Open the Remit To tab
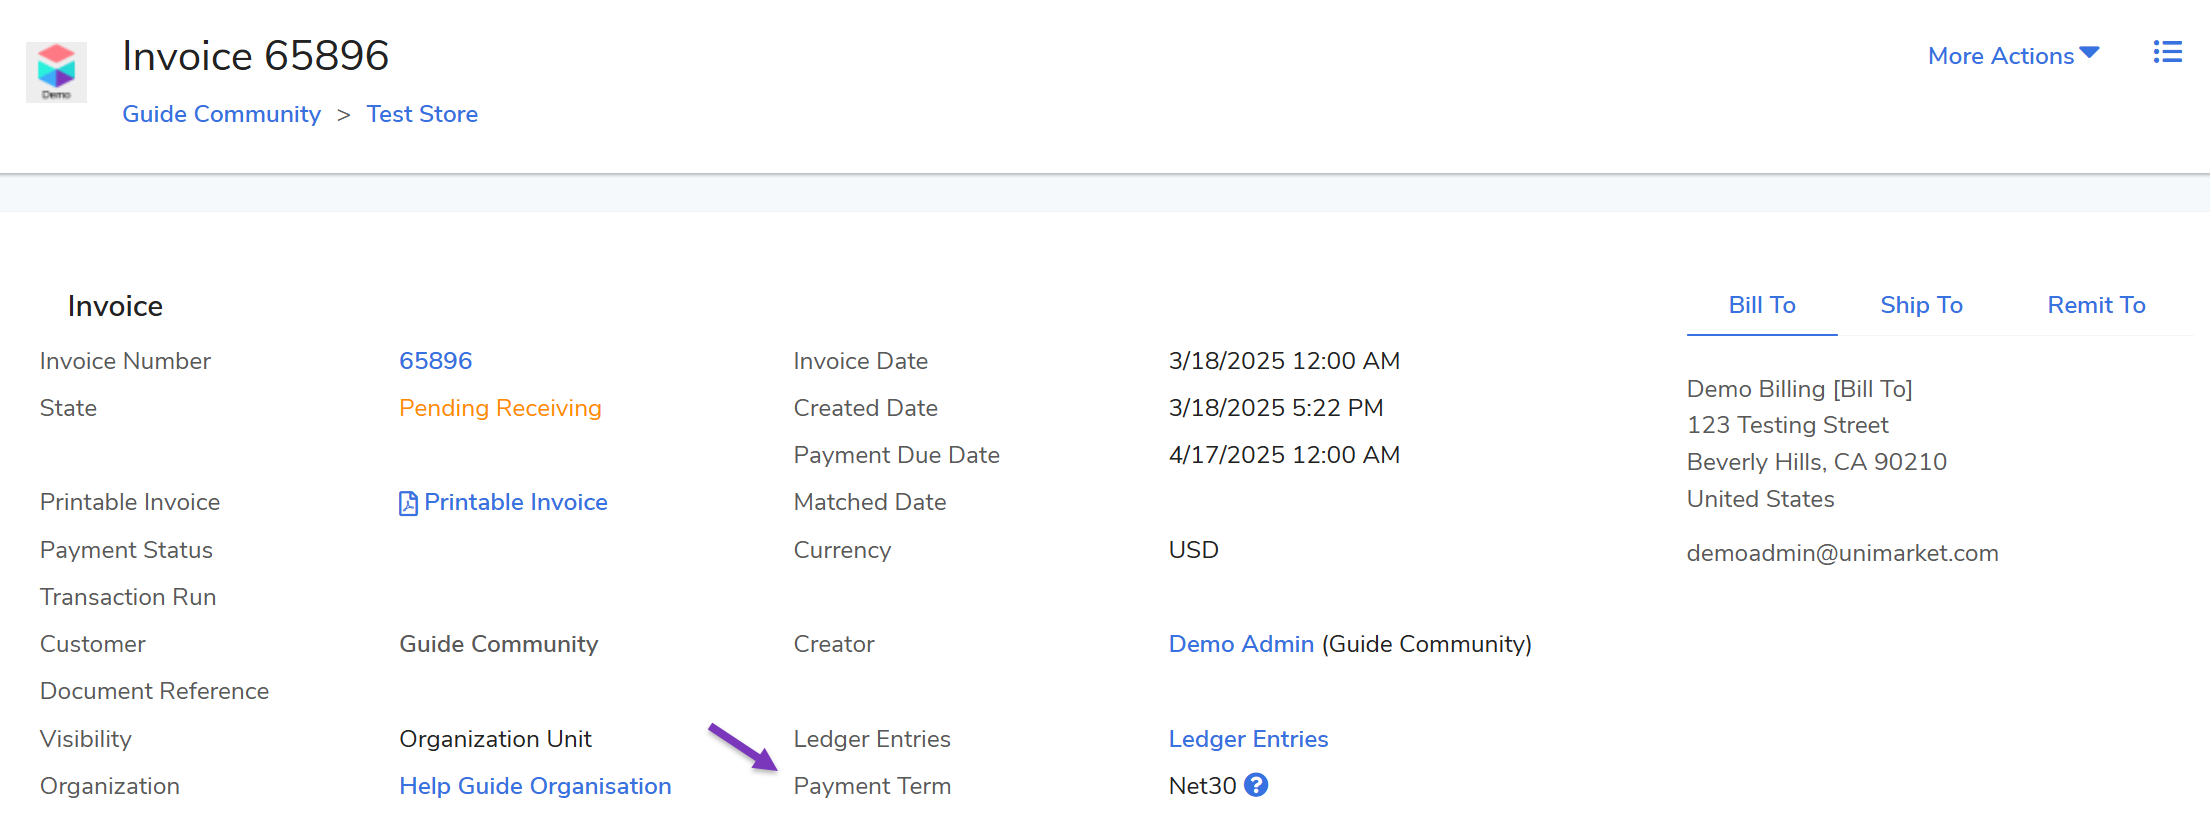 click(x=2095, y=305)
